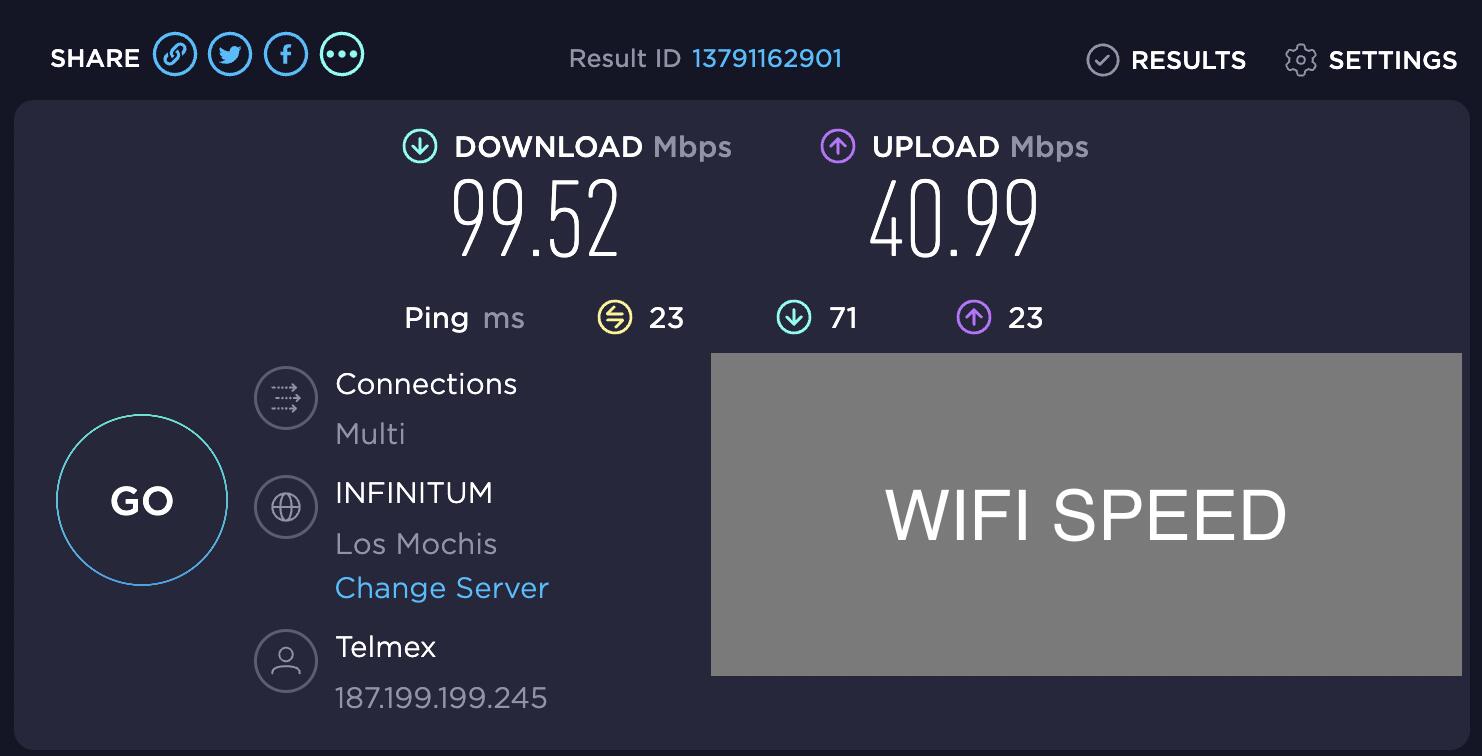Click the Connections multi-arrow icon
Viewport: 1482px width, 756px height.
286,398
